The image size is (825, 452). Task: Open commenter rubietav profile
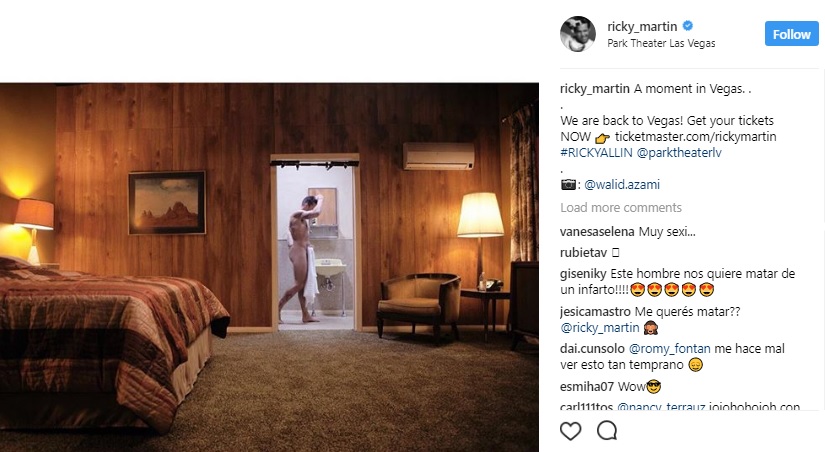pos(583,253)
